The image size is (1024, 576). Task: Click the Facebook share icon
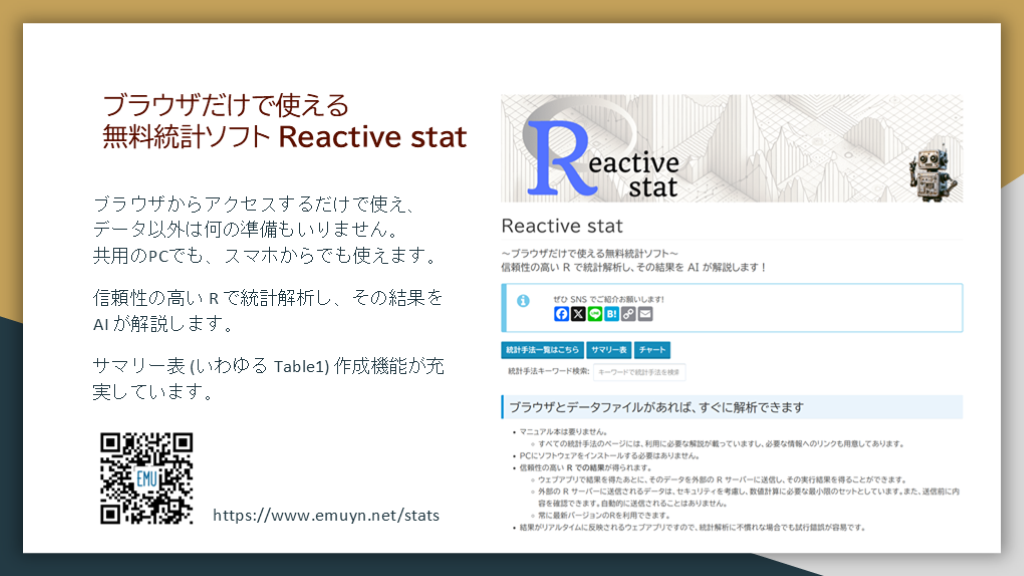pyautogui.click(x=561, y=314)
